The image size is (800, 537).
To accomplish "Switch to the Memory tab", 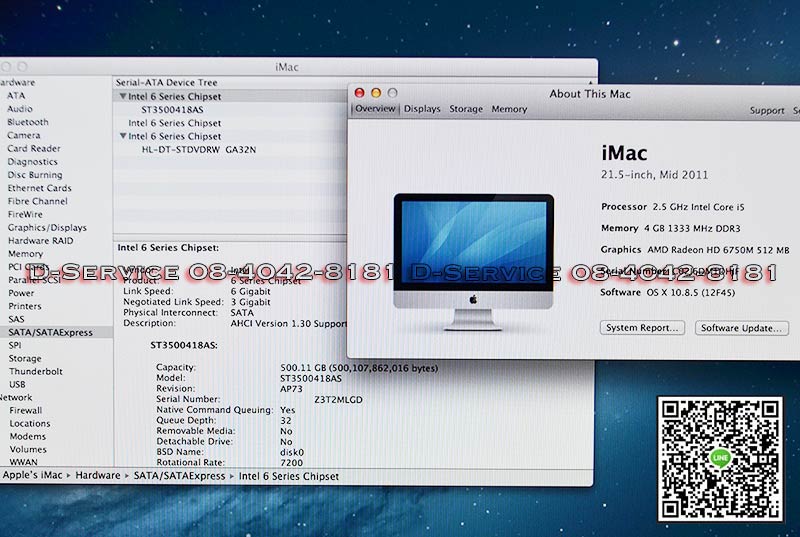I will [x=509, y=109].
